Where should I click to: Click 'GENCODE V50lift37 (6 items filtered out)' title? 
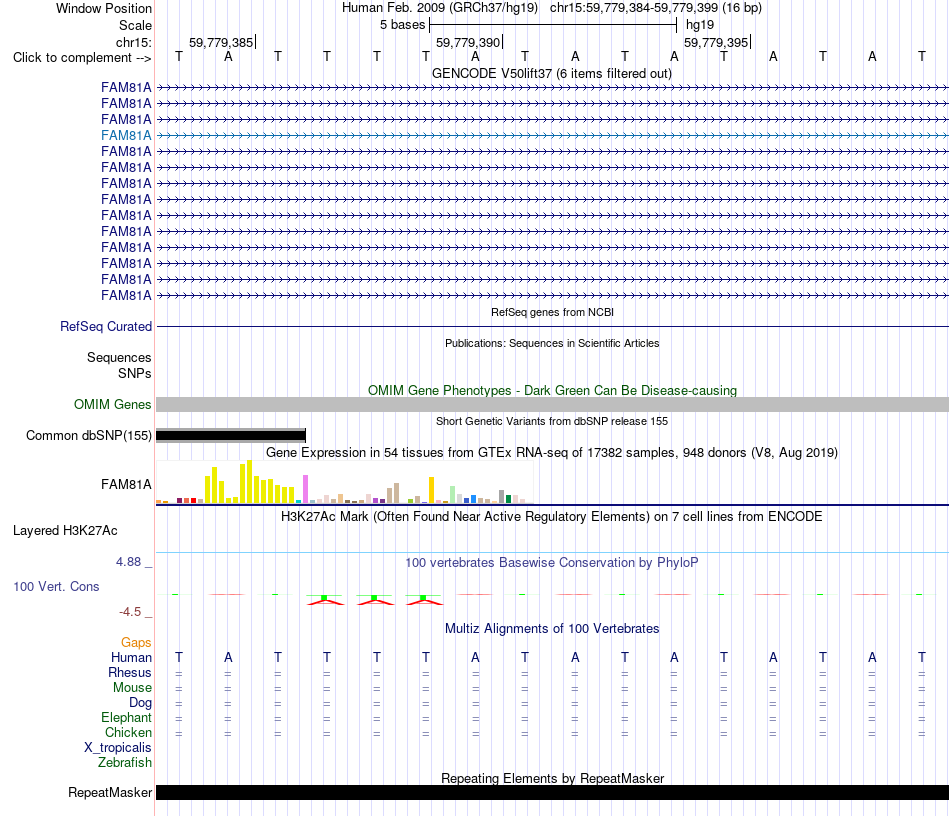pyautogui.click(x=551, y=74)
